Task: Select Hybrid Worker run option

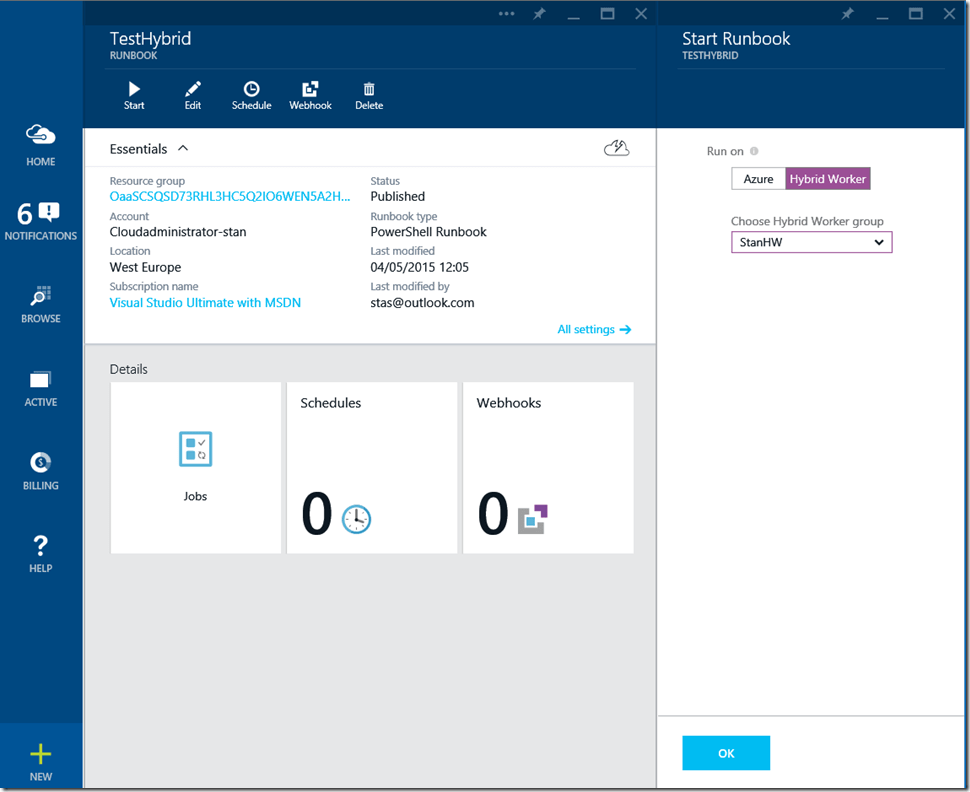Action: [828, 179]
